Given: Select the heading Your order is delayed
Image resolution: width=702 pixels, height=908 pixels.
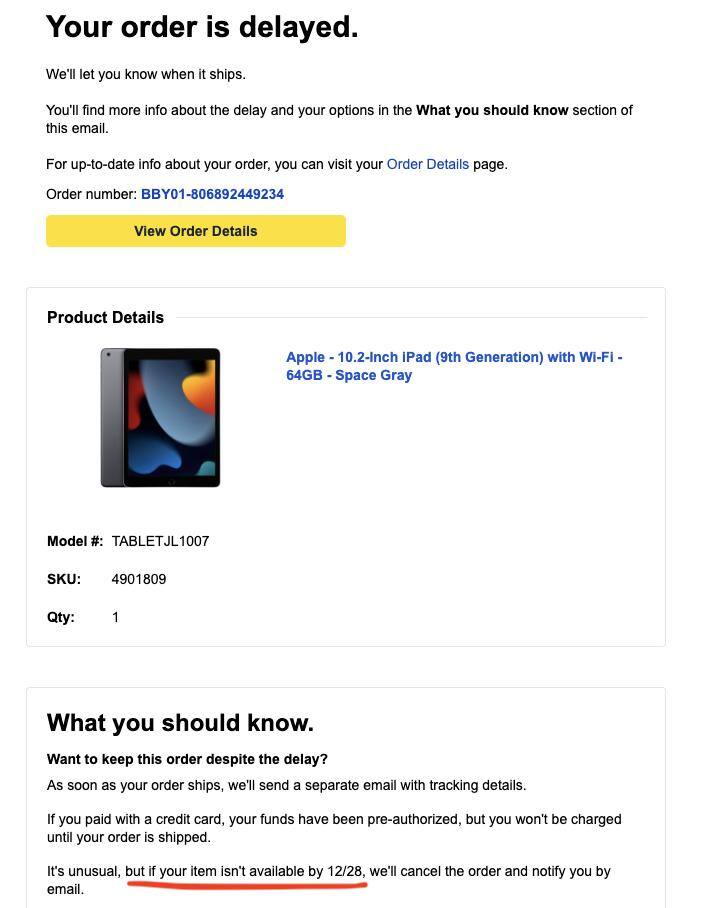Looking at the screenshot, I should (x=200, y=26).
